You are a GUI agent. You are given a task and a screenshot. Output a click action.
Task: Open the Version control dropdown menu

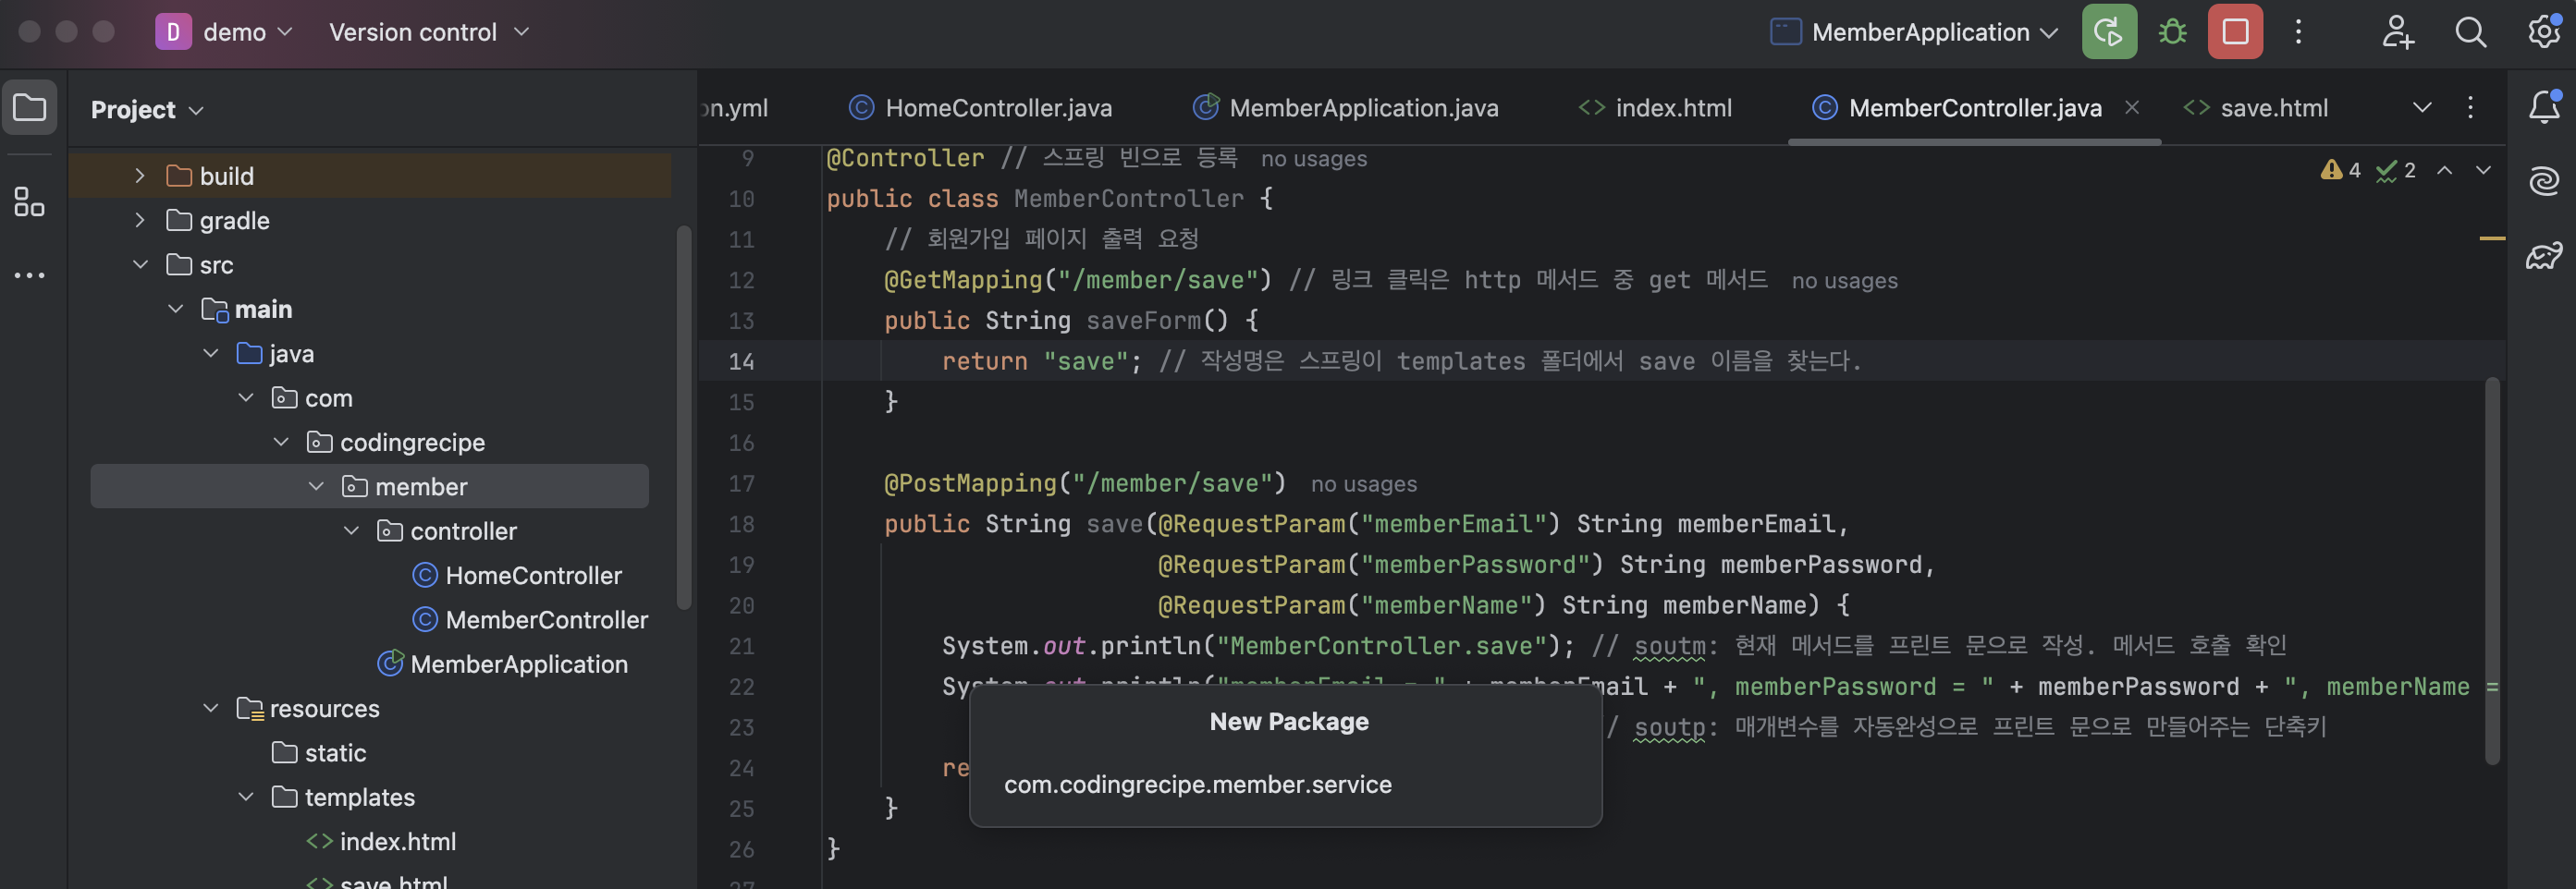428,32
